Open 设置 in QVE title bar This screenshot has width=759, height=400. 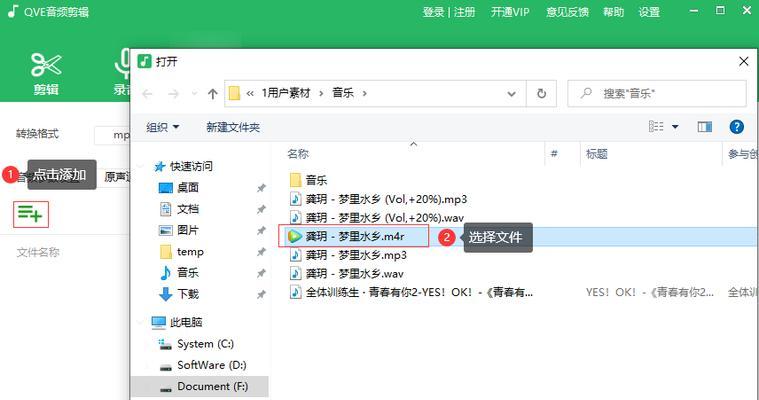pos(649,12)
